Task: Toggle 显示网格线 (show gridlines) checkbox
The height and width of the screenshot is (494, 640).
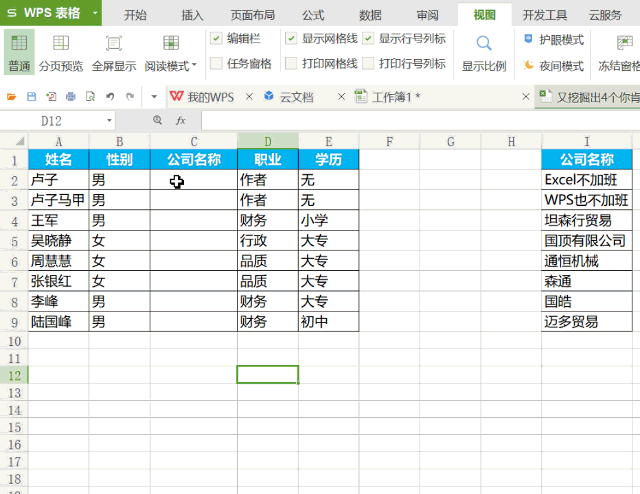Action: (291, 38)
